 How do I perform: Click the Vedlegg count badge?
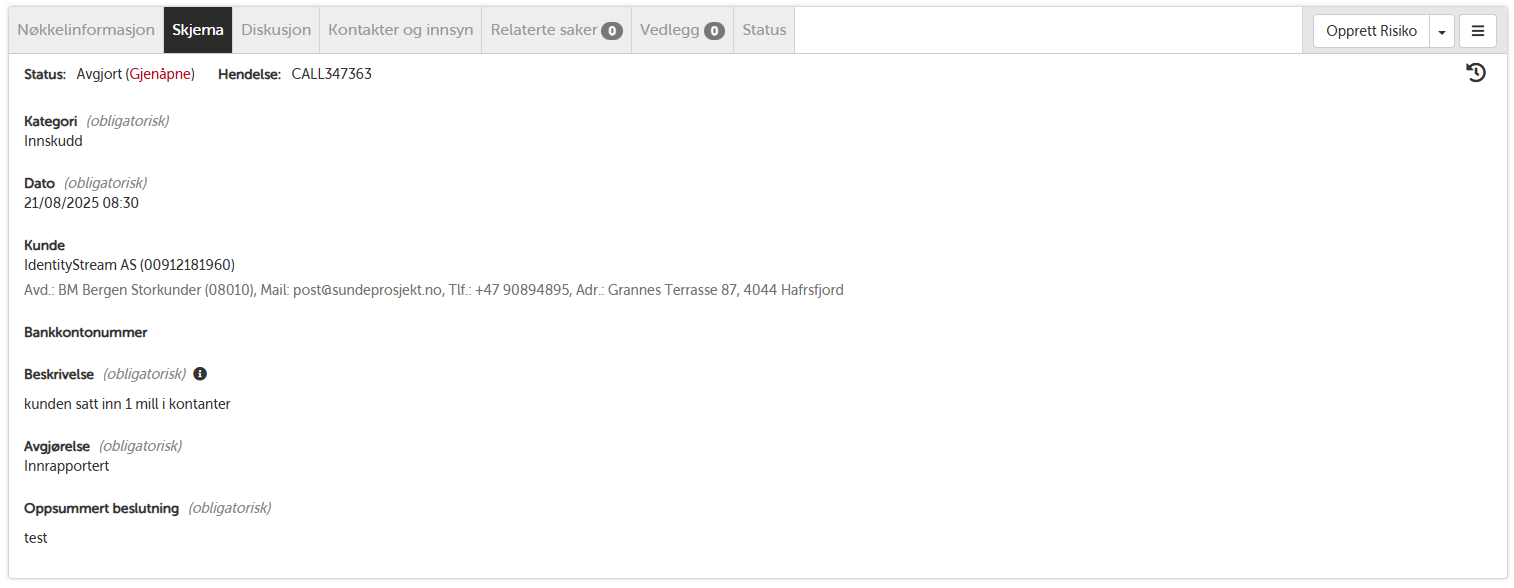(x=714, y=31)
